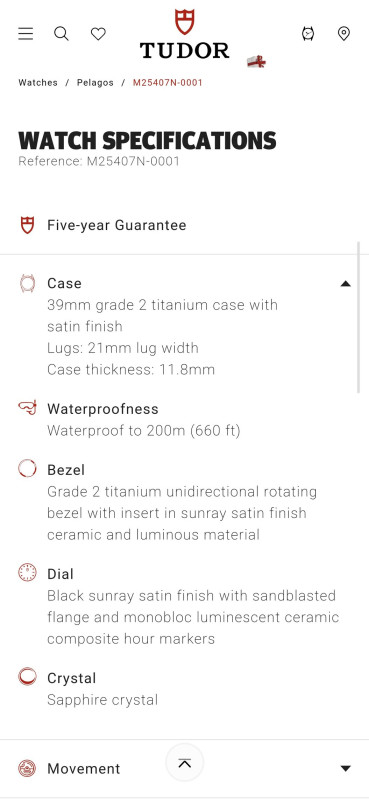Click the Movement section icon
Screen dimensions: 369x800
27,768
